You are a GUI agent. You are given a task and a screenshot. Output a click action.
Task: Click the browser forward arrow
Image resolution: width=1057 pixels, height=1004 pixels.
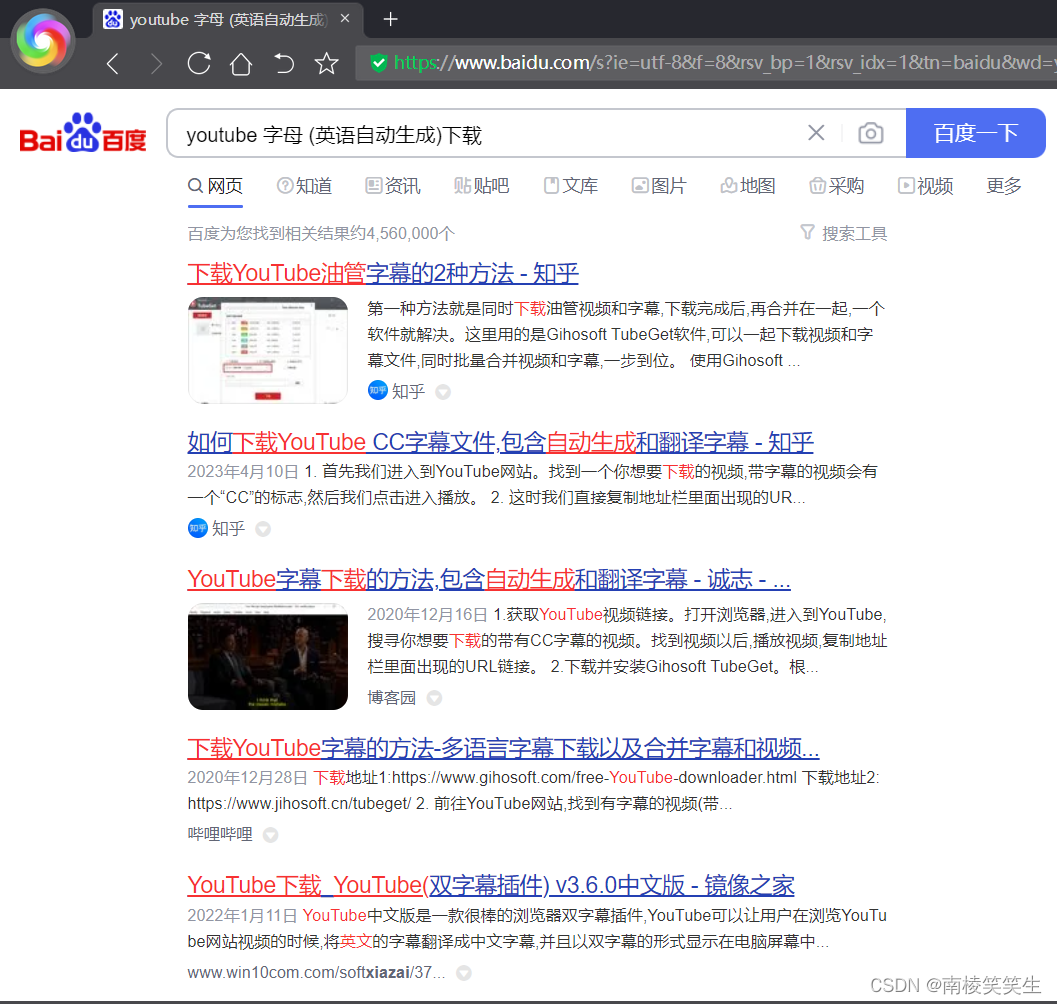coord(156,63)
